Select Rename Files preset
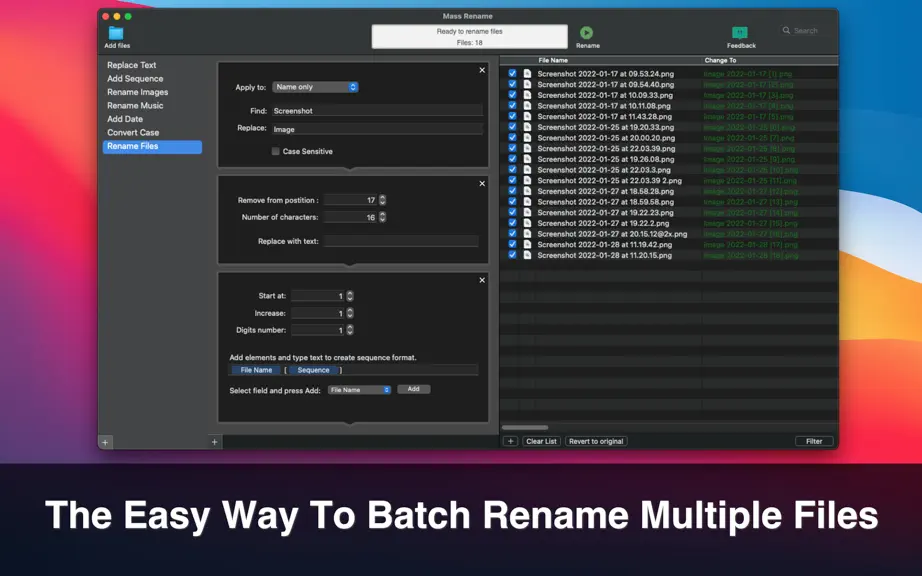Screen dimensions: 922x576 (x=152, y=146)
